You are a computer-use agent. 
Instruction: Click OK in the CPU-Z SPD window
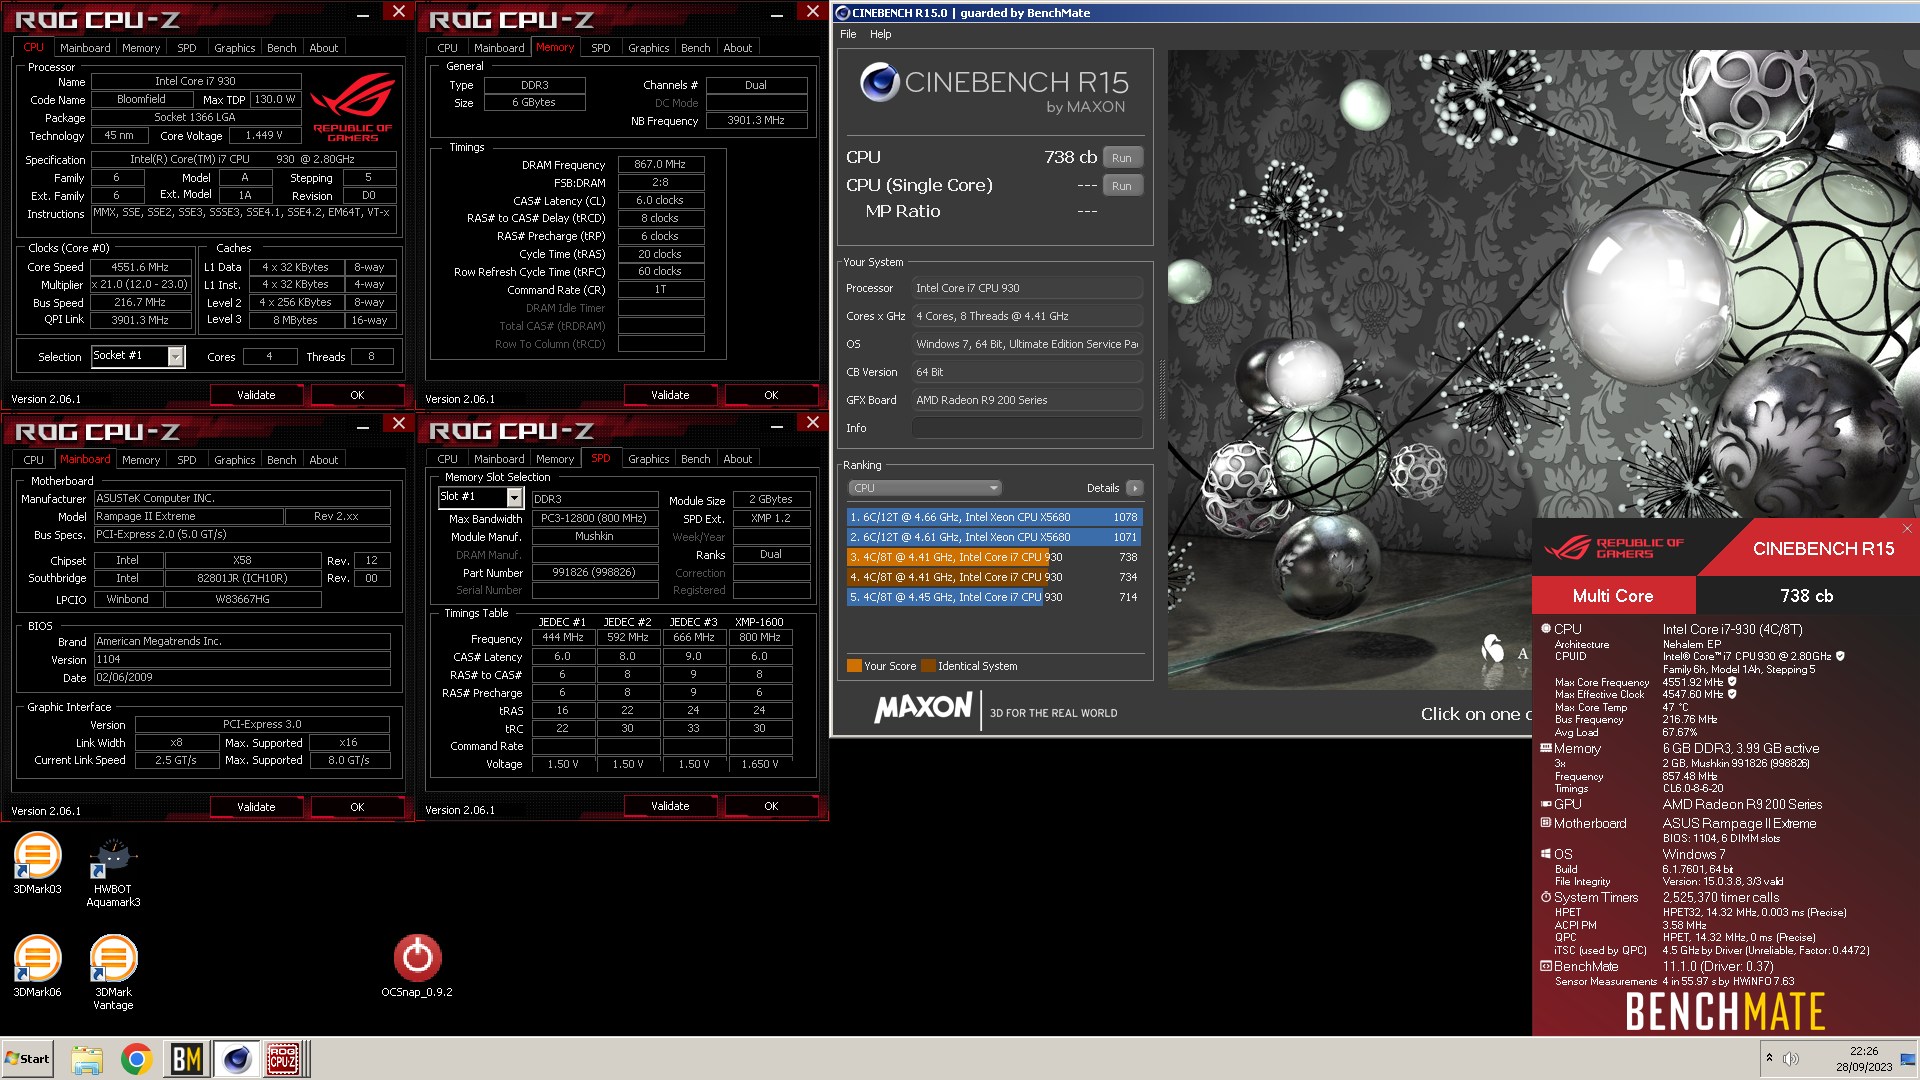[771, 806]
